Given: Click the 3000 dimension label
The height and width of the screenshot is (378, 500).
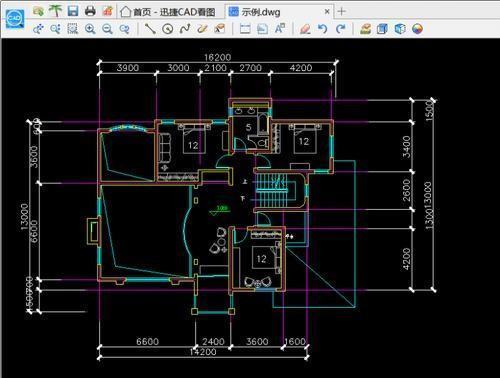Looking at the screenshot, I should (x=178, y=68).
